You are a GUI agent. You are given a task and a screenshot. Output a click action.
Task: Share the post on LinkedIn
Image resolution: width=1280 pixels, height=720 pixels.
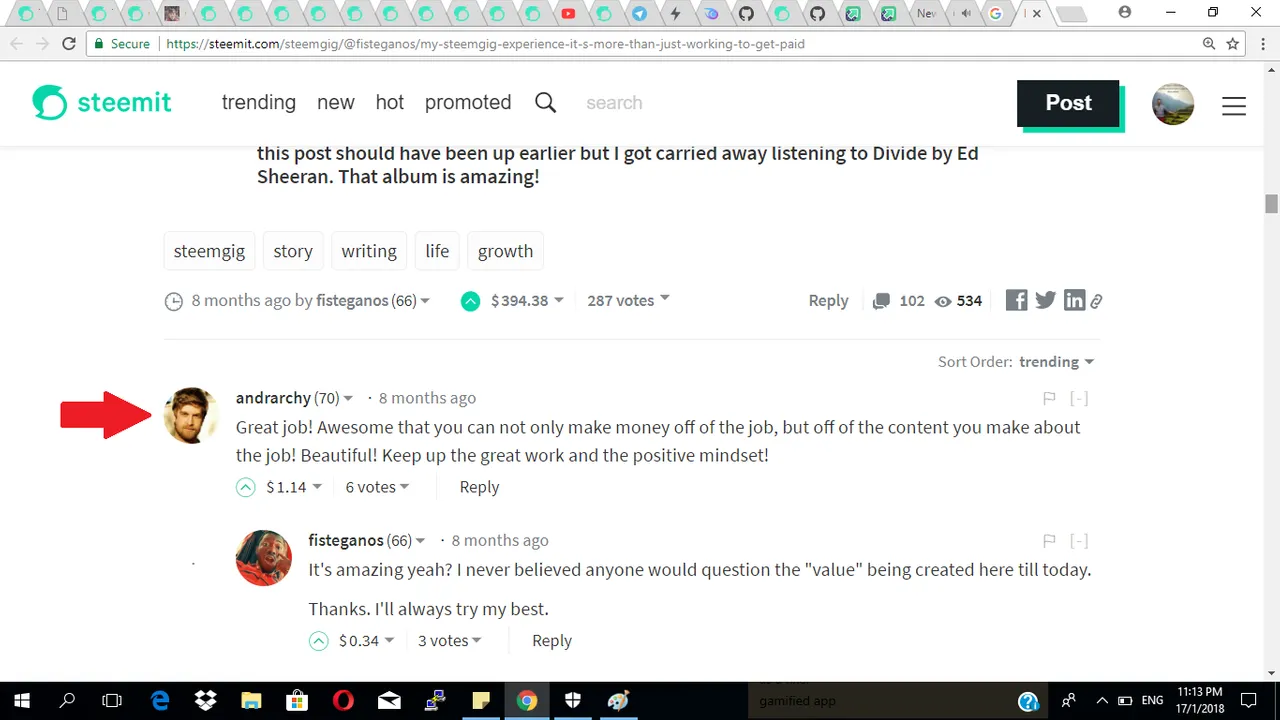[x=1074, y=300]
